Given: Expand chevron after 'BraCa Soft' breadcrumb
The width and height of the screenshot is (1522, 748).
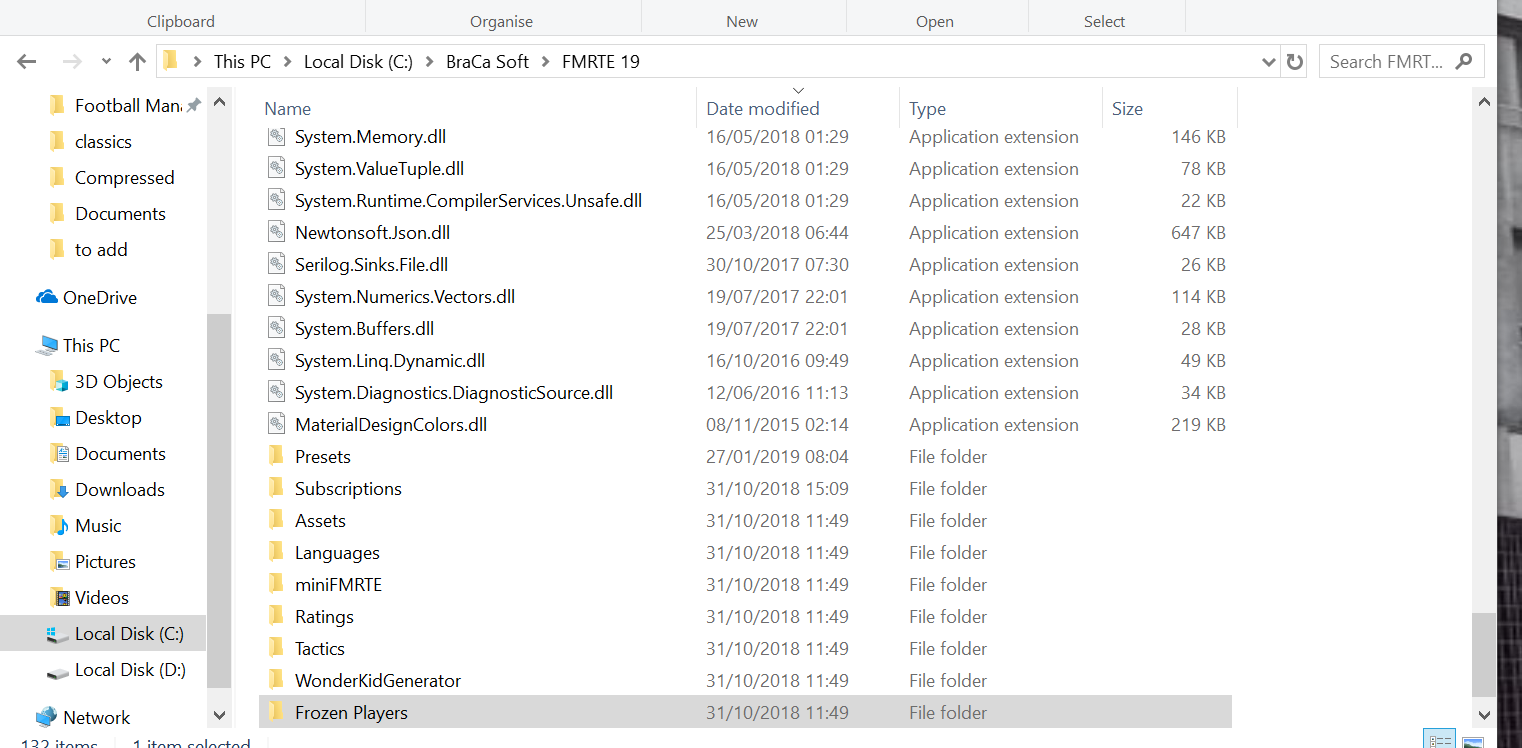Looking at the screenshot, I should pos(545,62).
